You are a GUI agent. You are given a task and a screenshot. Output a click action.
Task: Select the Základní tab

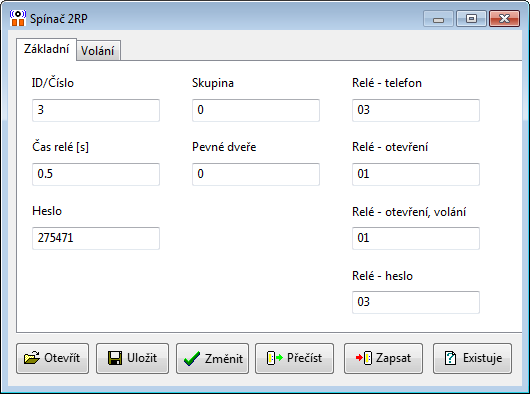tap(46, 49)
